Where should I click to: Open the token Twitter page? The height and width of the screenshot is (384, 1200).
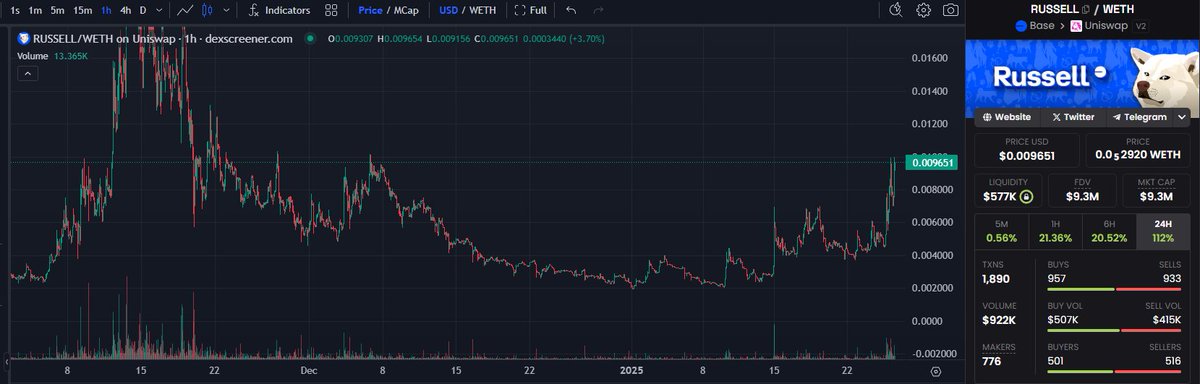1074,117
